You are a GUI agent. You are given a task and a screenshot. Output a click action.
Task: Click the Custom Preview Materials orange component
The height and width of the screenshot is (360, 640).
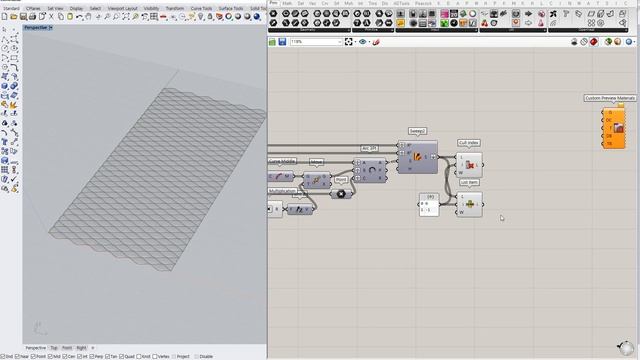point(613,128)
